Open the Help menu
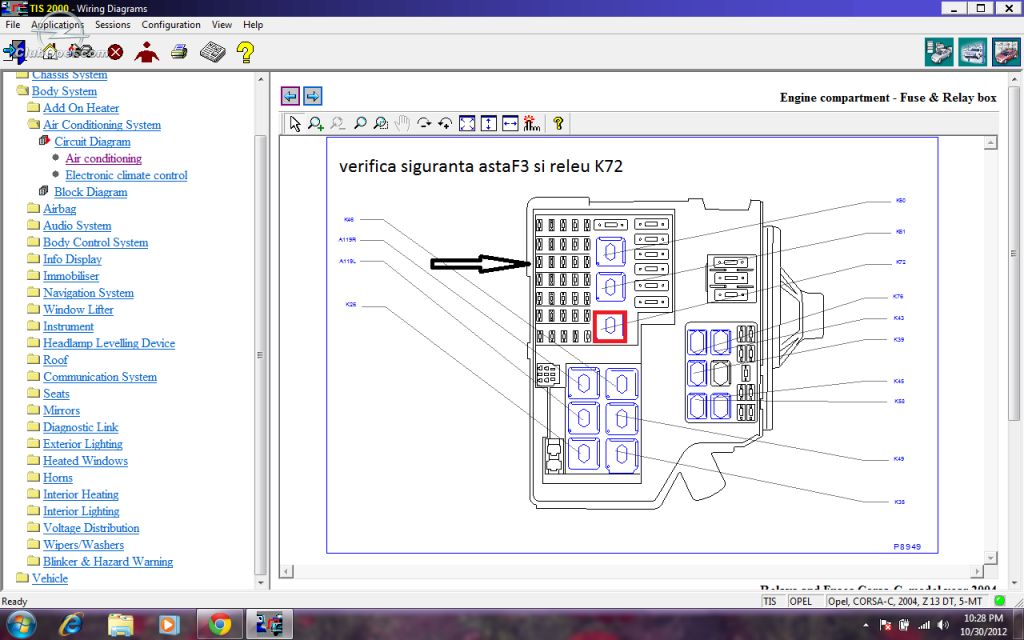The height and width of the screenshot is (640, 1024). [253, 24]
